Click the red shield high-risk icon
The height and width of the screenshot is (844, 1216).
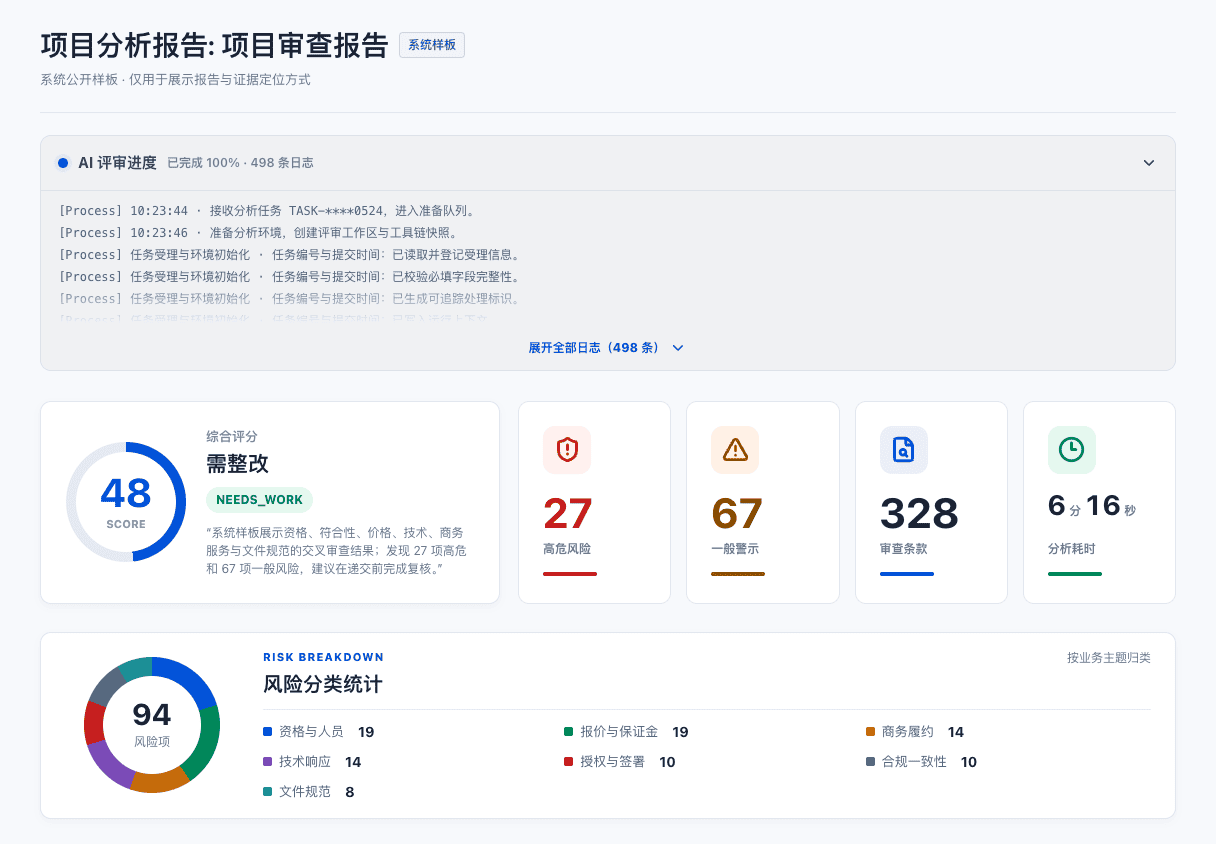click(567, 450)
